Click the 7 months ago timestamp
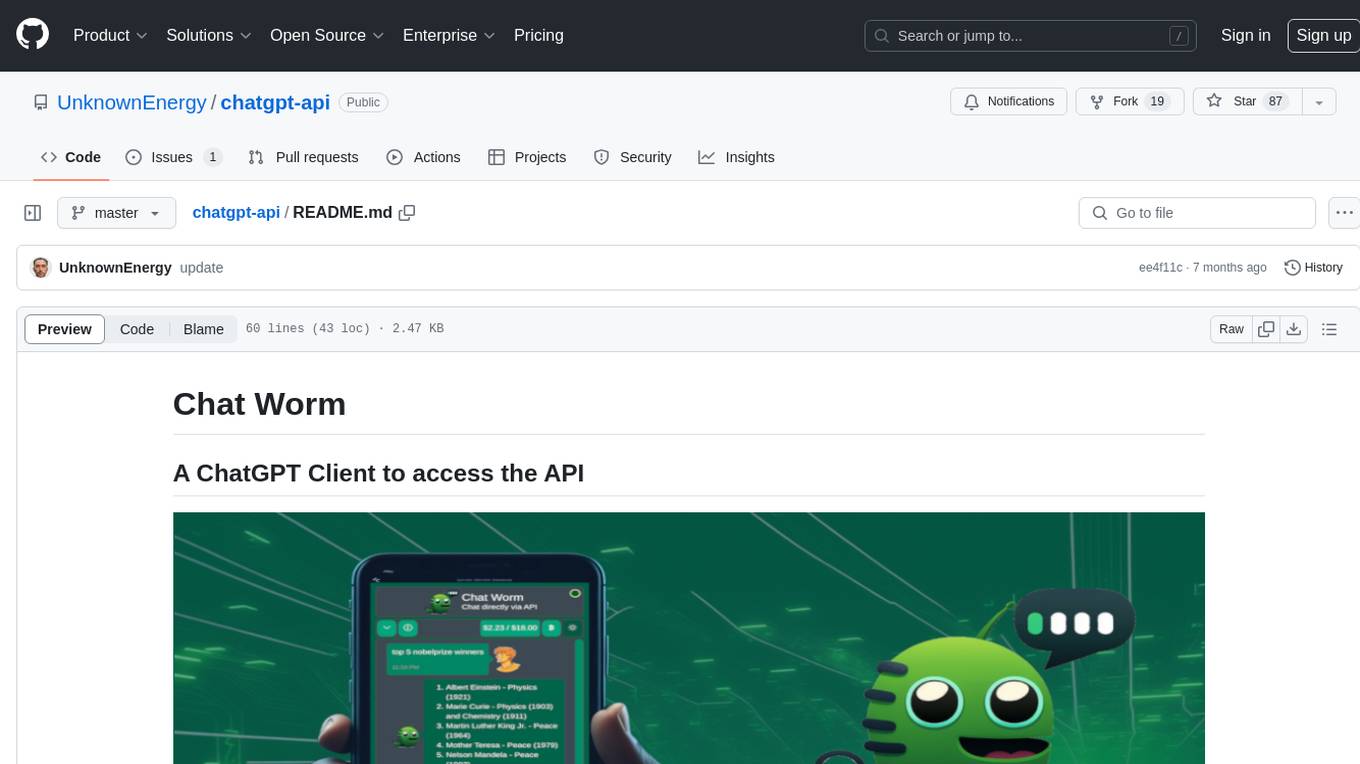Image resolution: width=1360 pixels, height=764 pixels. (x=1230, y=268)
